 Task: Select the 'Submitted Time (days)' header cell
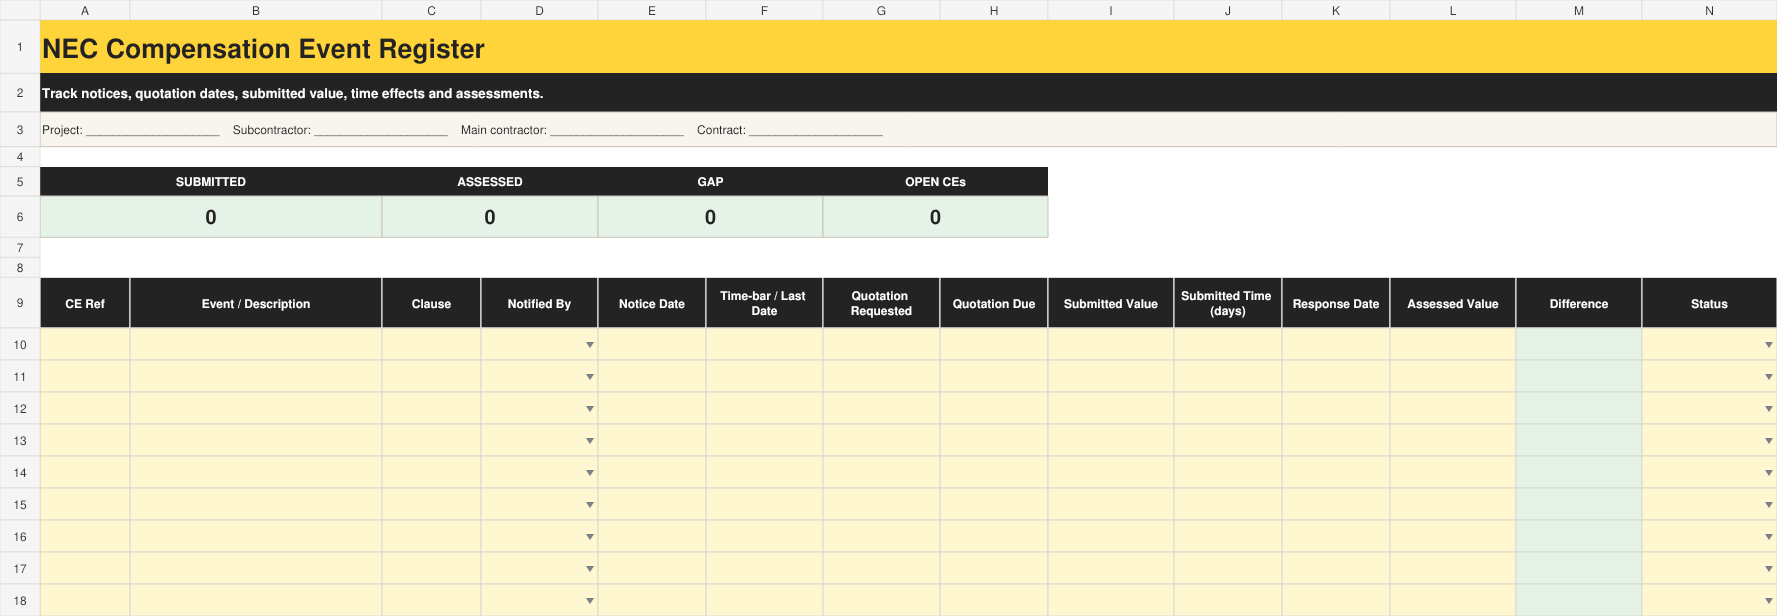[x=1228, y=303]
